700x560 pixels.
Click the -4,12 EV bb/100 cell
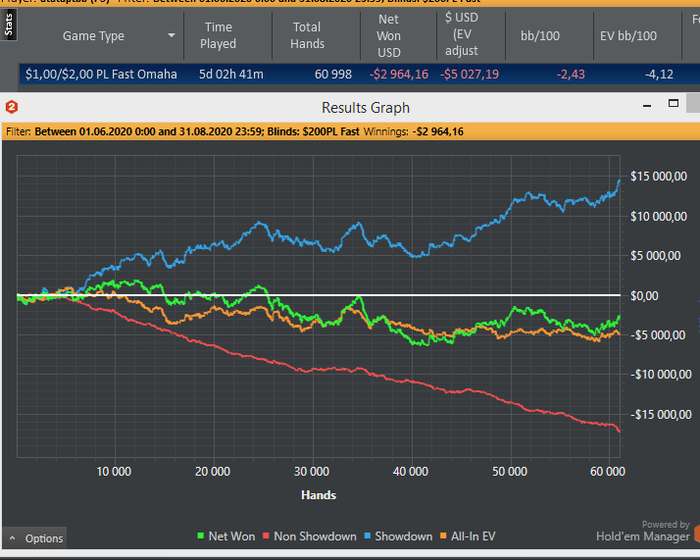tap(659, 74)
